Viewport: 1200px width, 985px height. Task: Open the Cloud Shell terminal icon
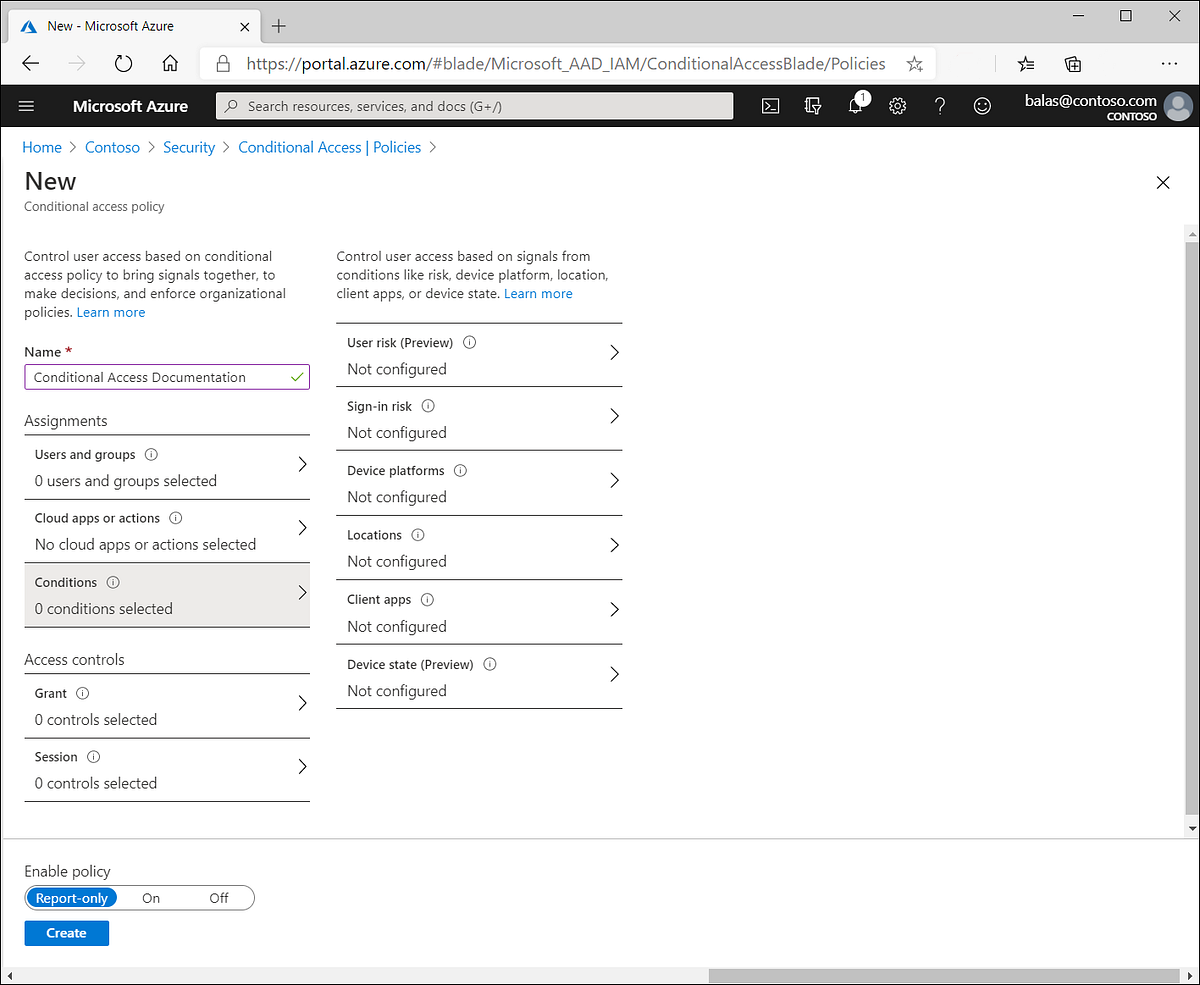pyautogui.click(x=770, y=106)
